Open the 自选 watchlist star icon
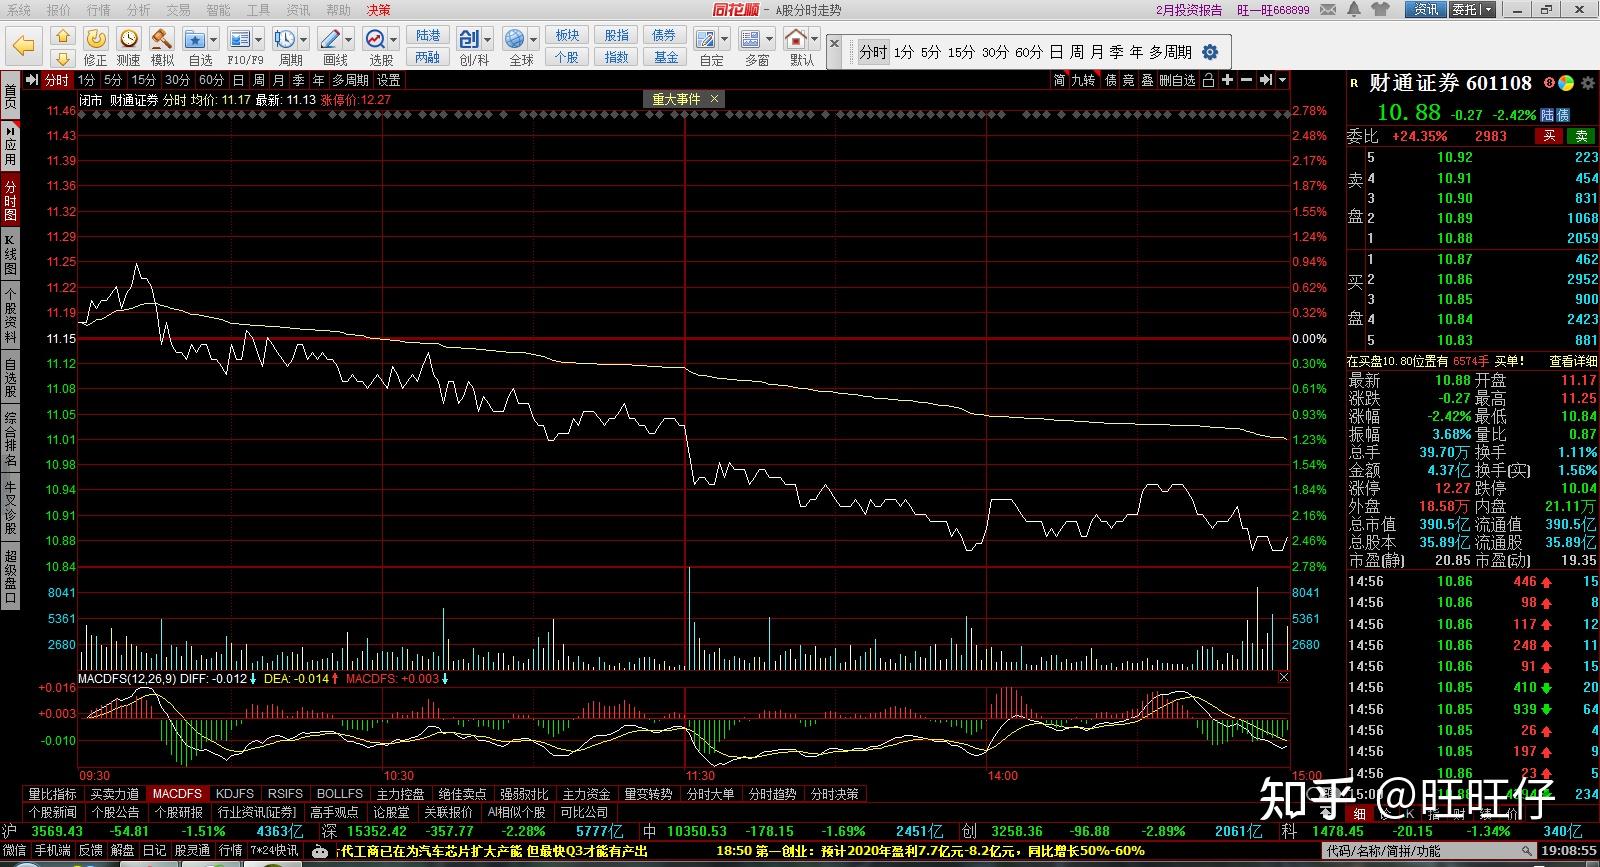Viewport: 1600px width, 867px height. click(195, 39)
